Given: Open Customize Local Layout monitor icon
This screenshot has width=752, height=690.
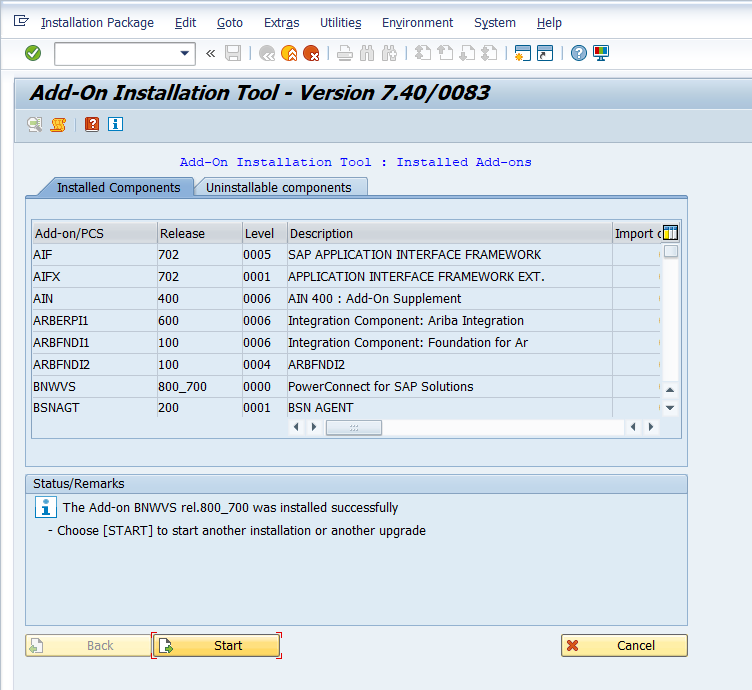Looking at the screenshot, I should pos(601,53).
